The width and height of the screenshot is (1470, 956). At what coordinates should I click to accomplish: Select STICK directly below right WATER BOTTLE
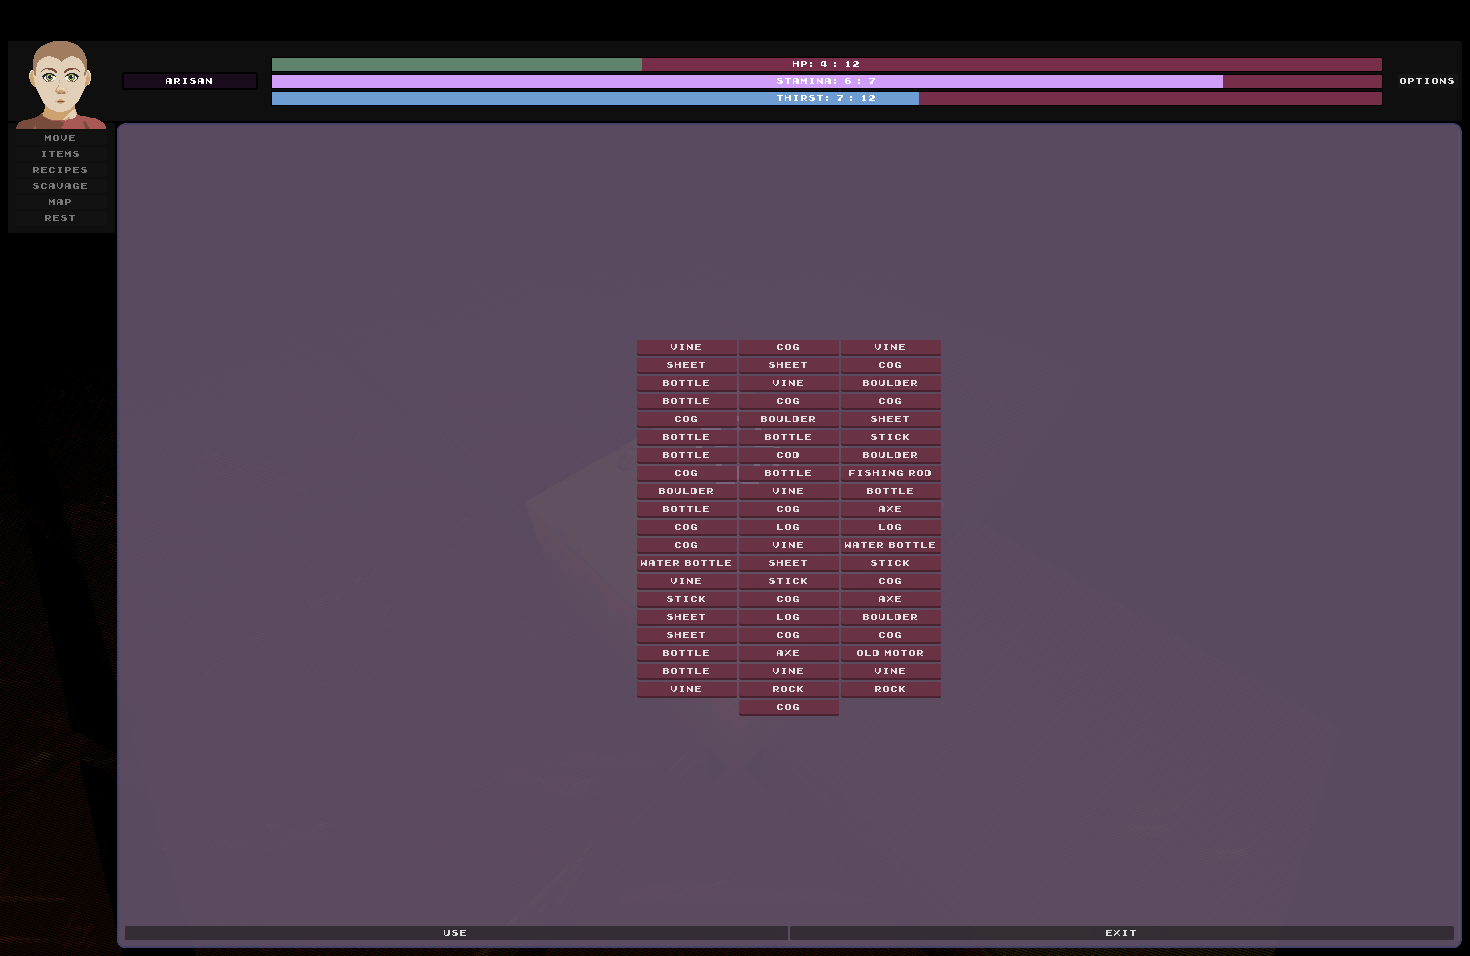tap(890, 563)
